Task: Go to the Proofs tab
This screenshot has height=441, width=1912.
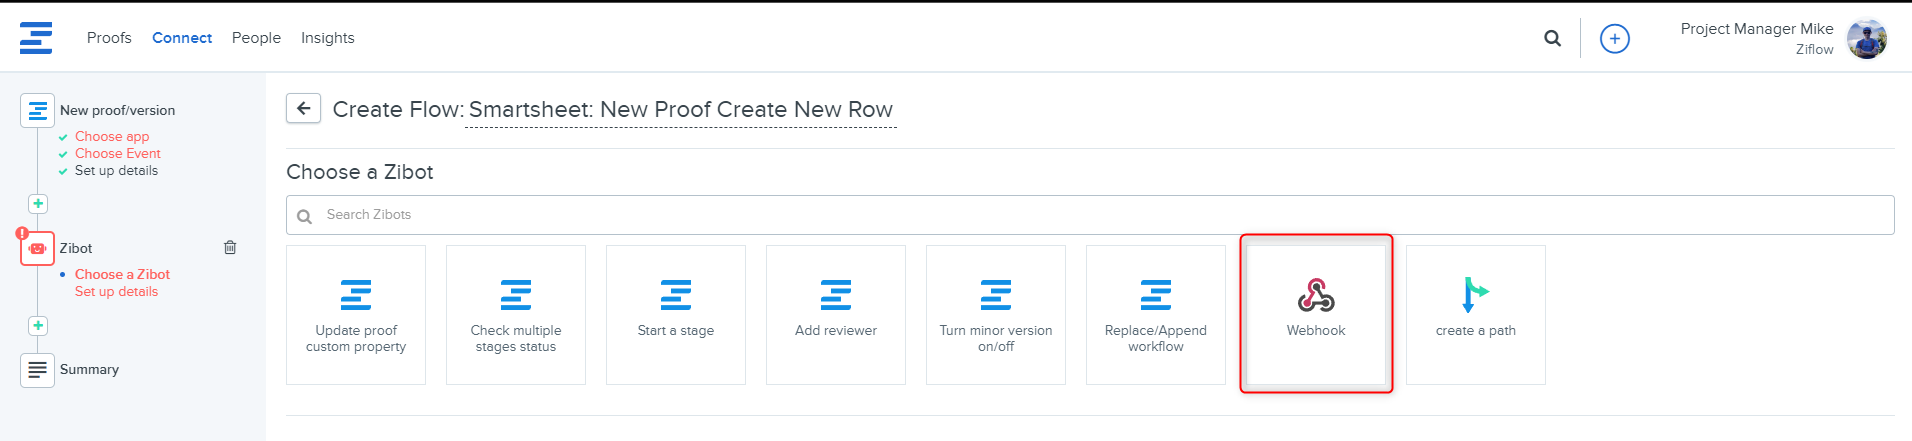Action: point(109,38)
